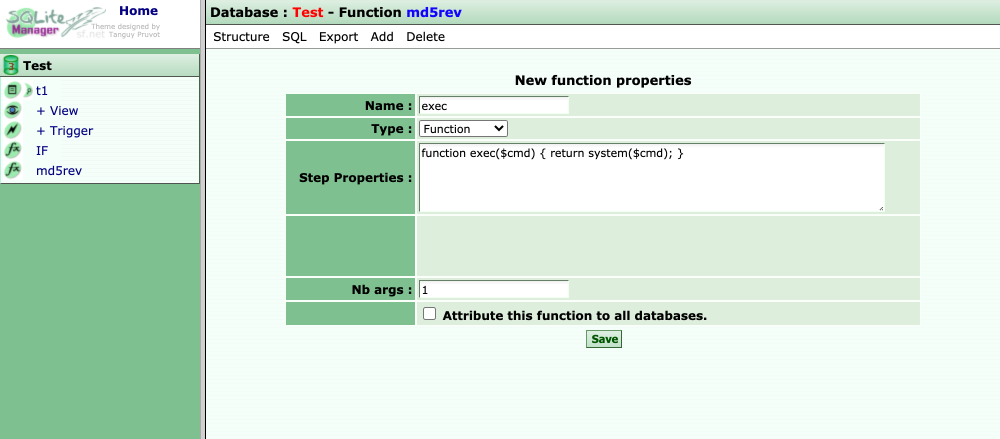Viewport: 1000px width, 439px height.
Task: Add a new View
Action: [57, 110]
